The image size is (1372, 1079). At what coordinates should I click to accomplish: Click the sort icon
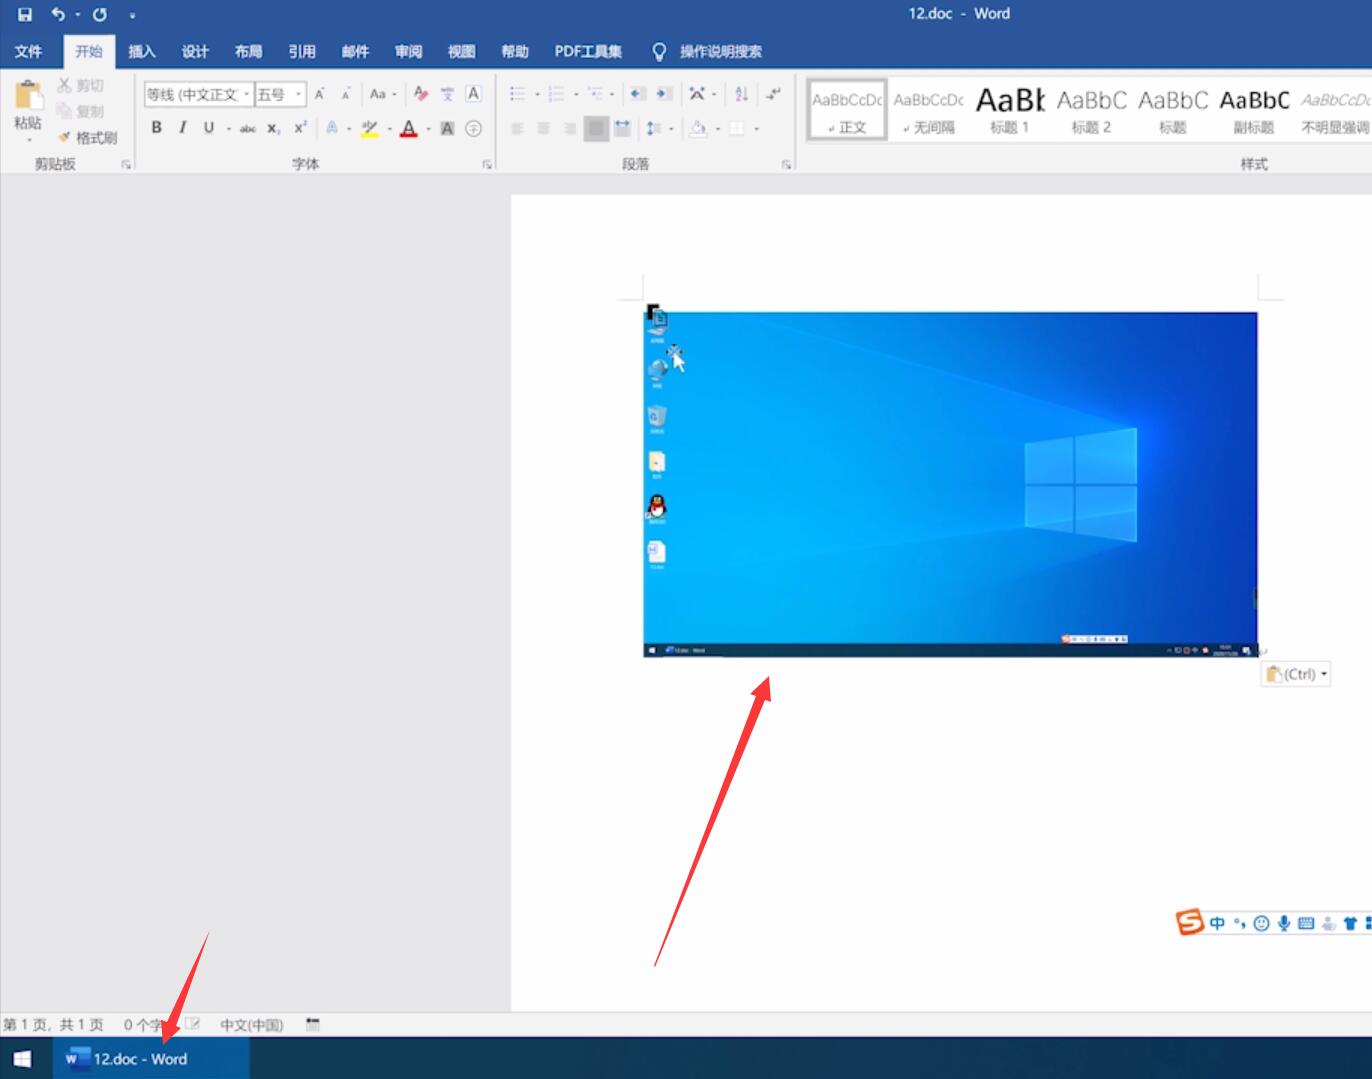coord(741,94)
